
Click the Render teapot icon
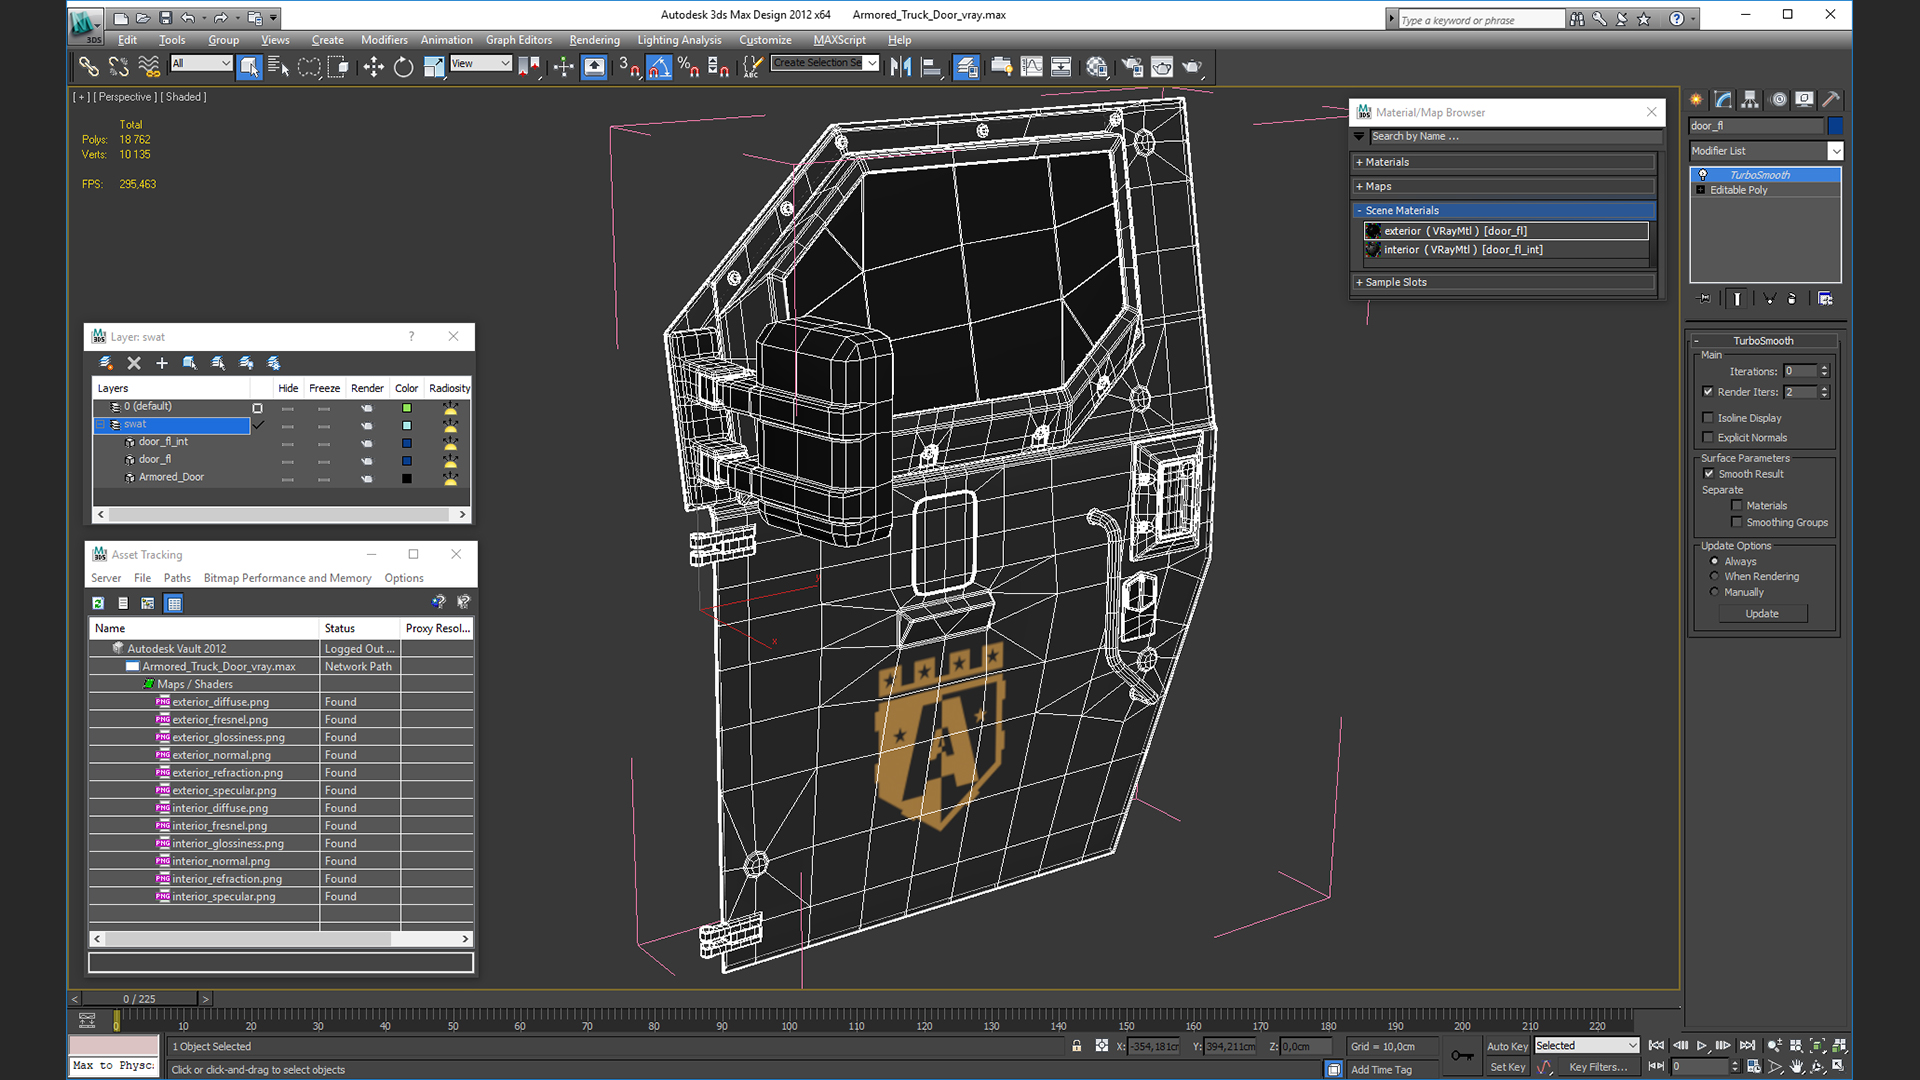1191,67
